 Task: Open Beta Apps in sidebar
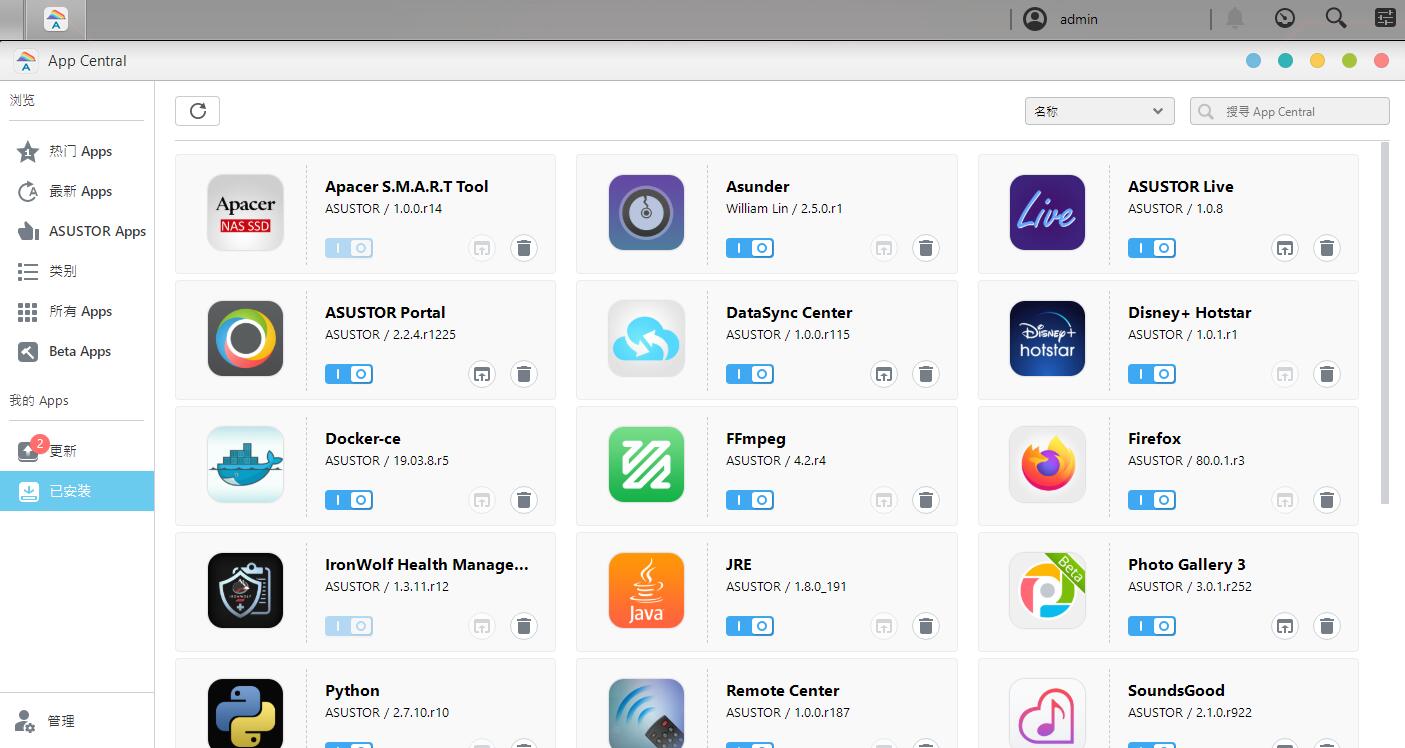click(77, 351)
